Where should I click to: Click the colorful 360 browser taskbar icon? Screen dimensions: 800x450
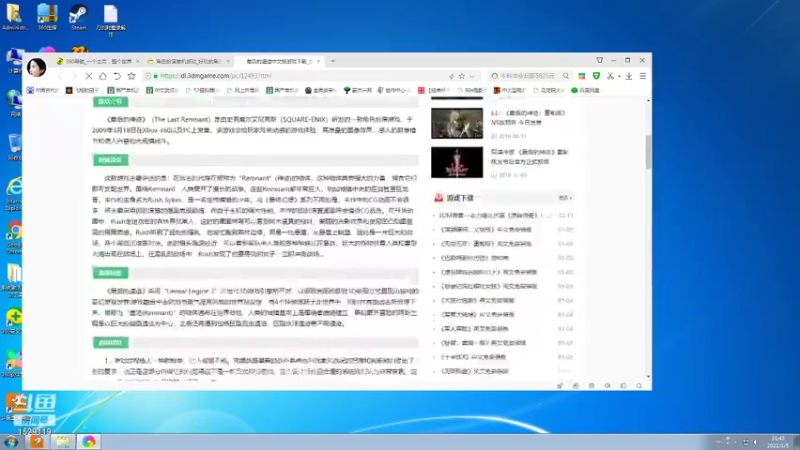(89, 441)
